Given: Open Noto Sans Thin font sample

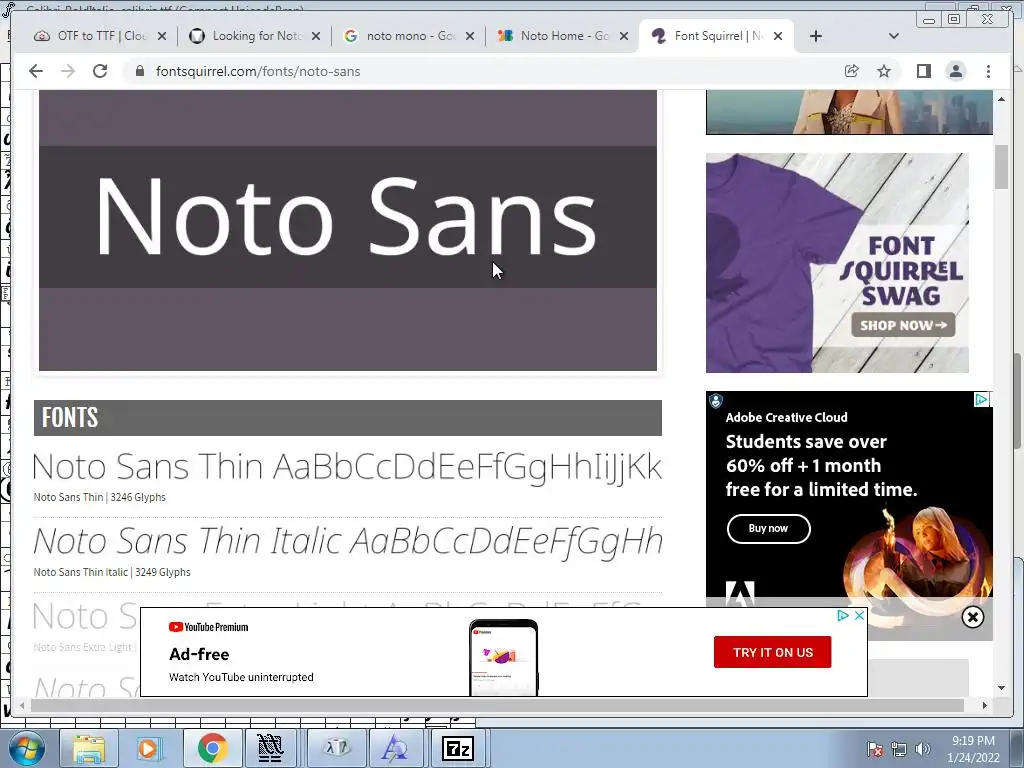Looking at the screenshot, I should (347, 467).
